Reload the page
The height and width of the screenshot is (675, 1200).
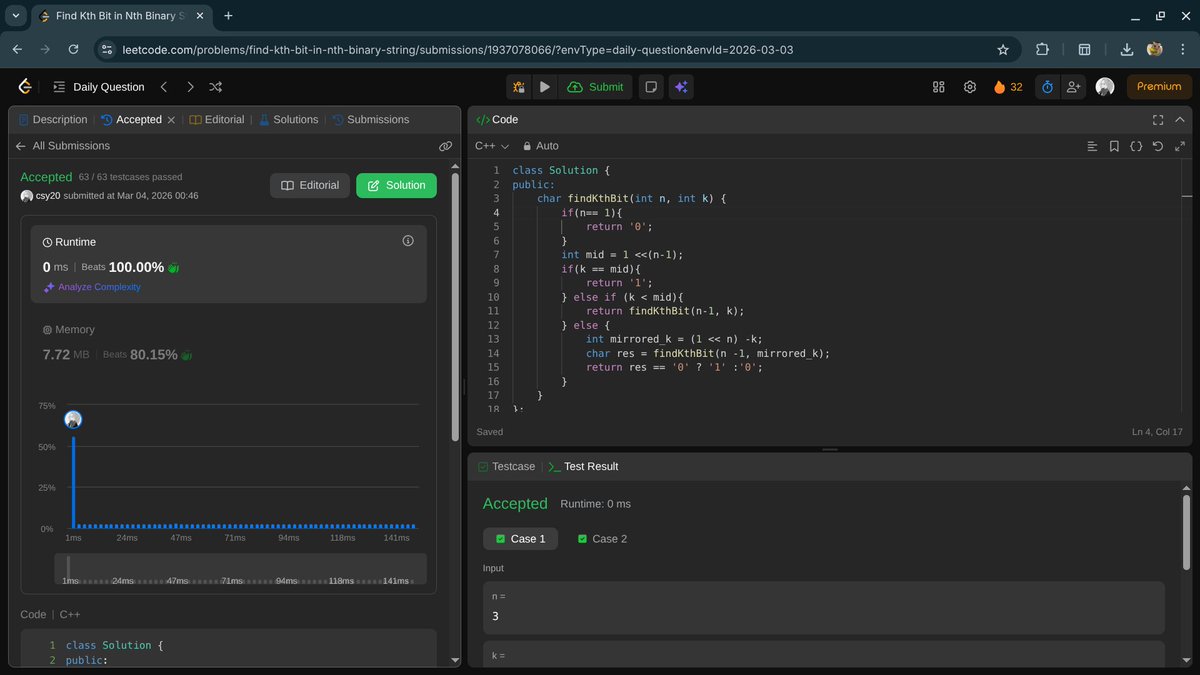click(x=73, y=49)
